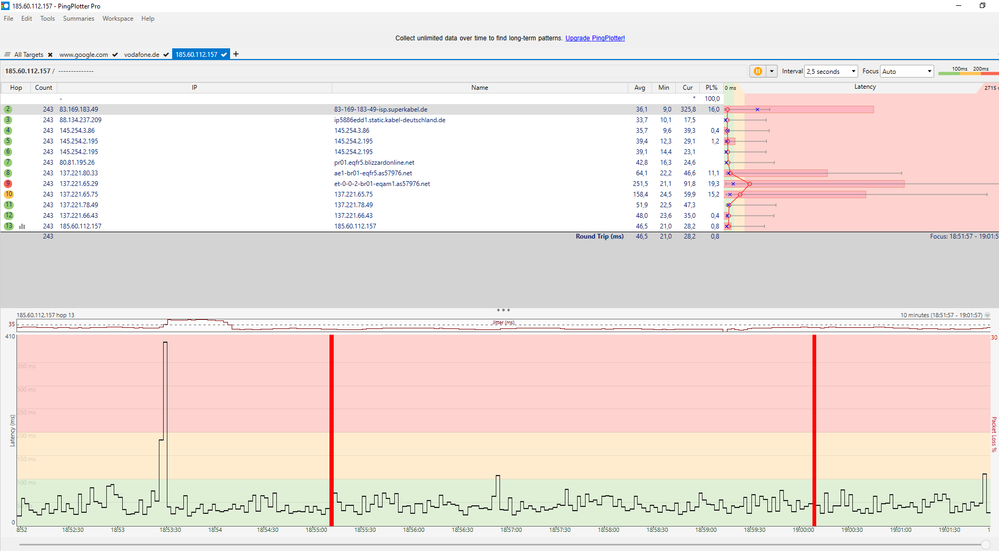The width and height of the screenshot is (999, 551).
Task: Click the horizontal scrollbar below the timeline
Action: pos(499,545)
